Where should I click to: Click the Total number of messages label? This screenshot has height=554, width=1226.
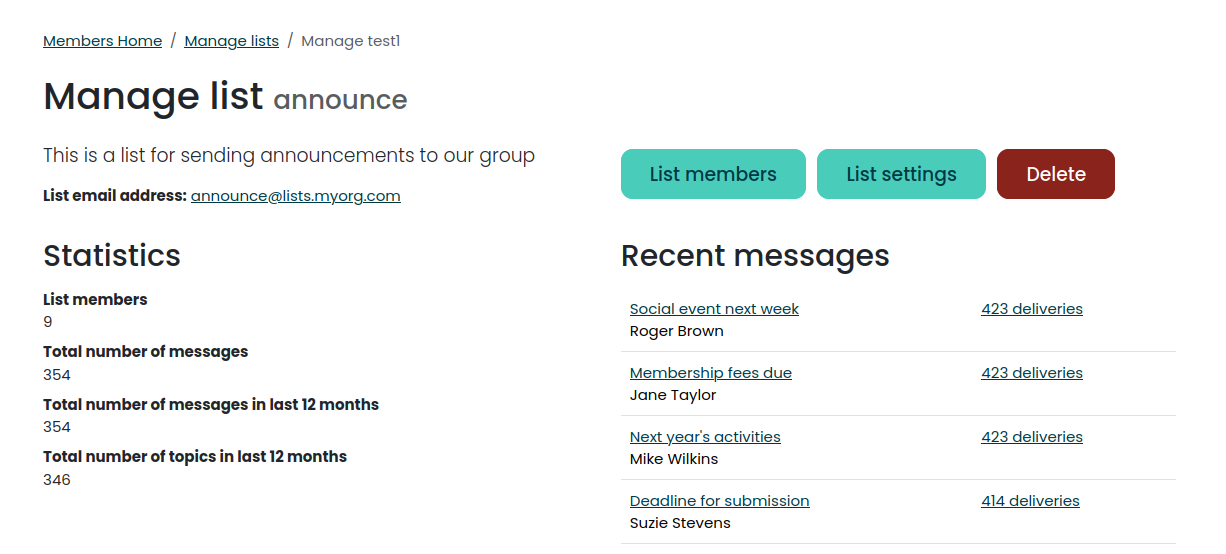pos(145,352)
